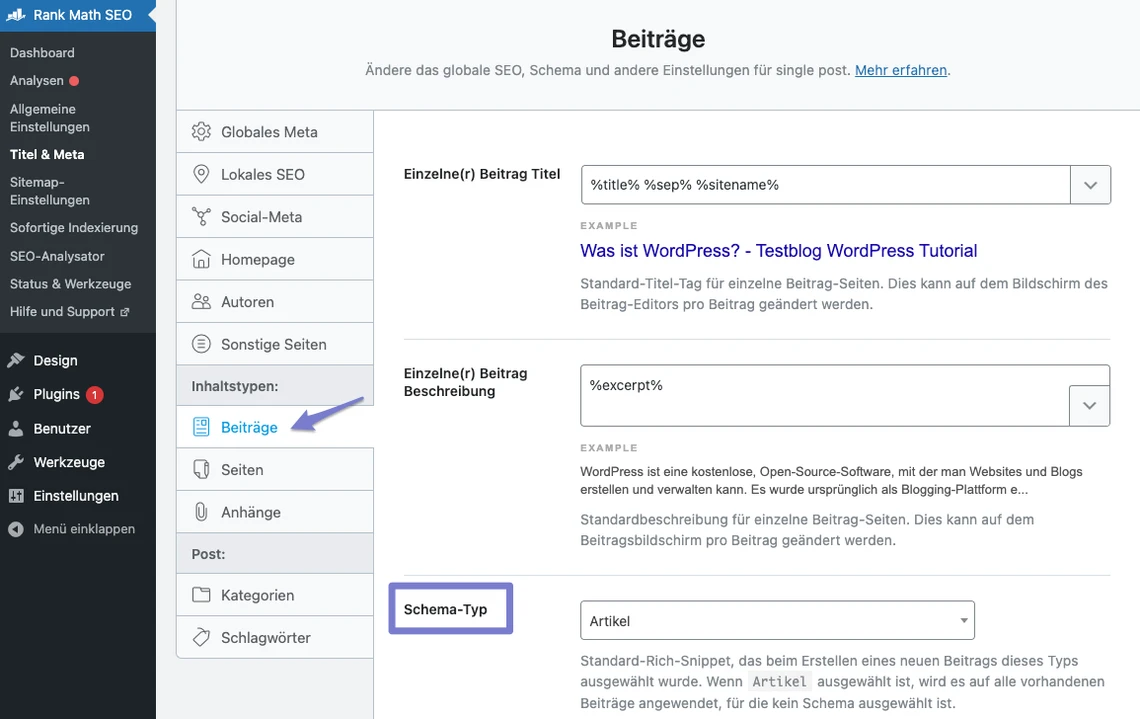Open the Rank Math SEO logo icon
The height and width of the screenshot is (719, 1140).
15,14
